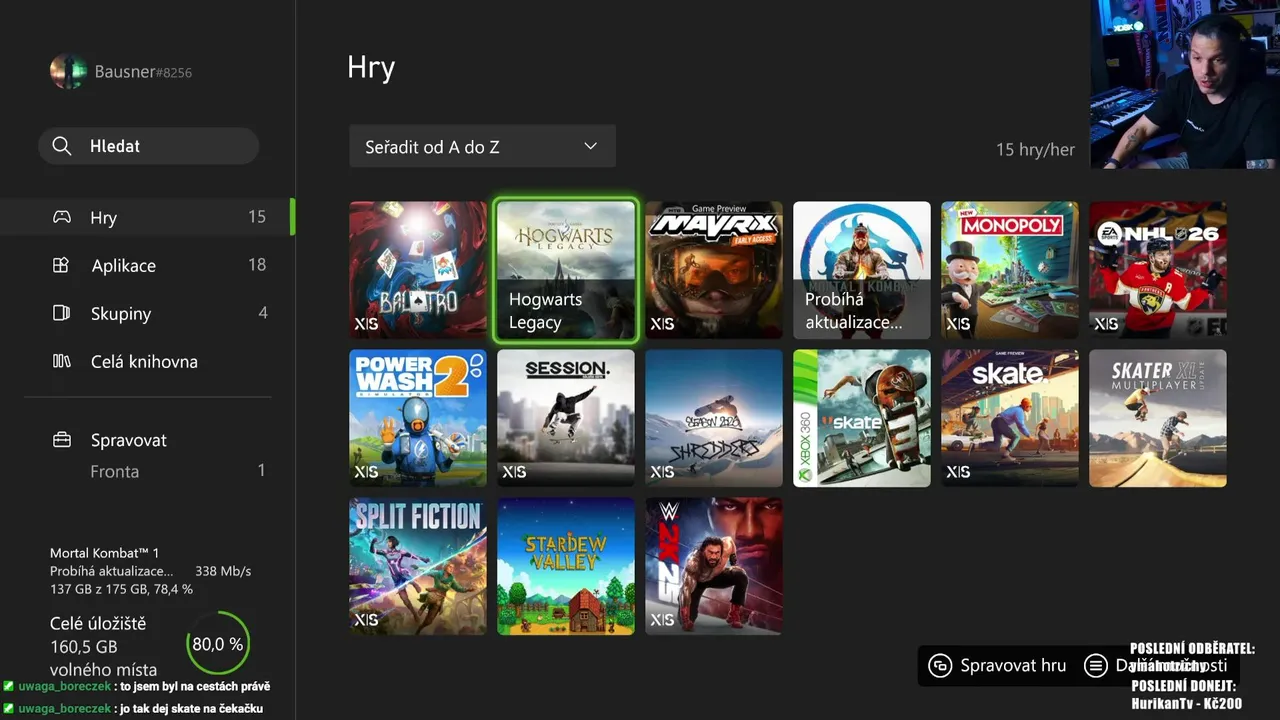This screenshot has height=720, width=1280.
Task: Click the Celá knihovna library icon
Action: [x=61, y=361]
